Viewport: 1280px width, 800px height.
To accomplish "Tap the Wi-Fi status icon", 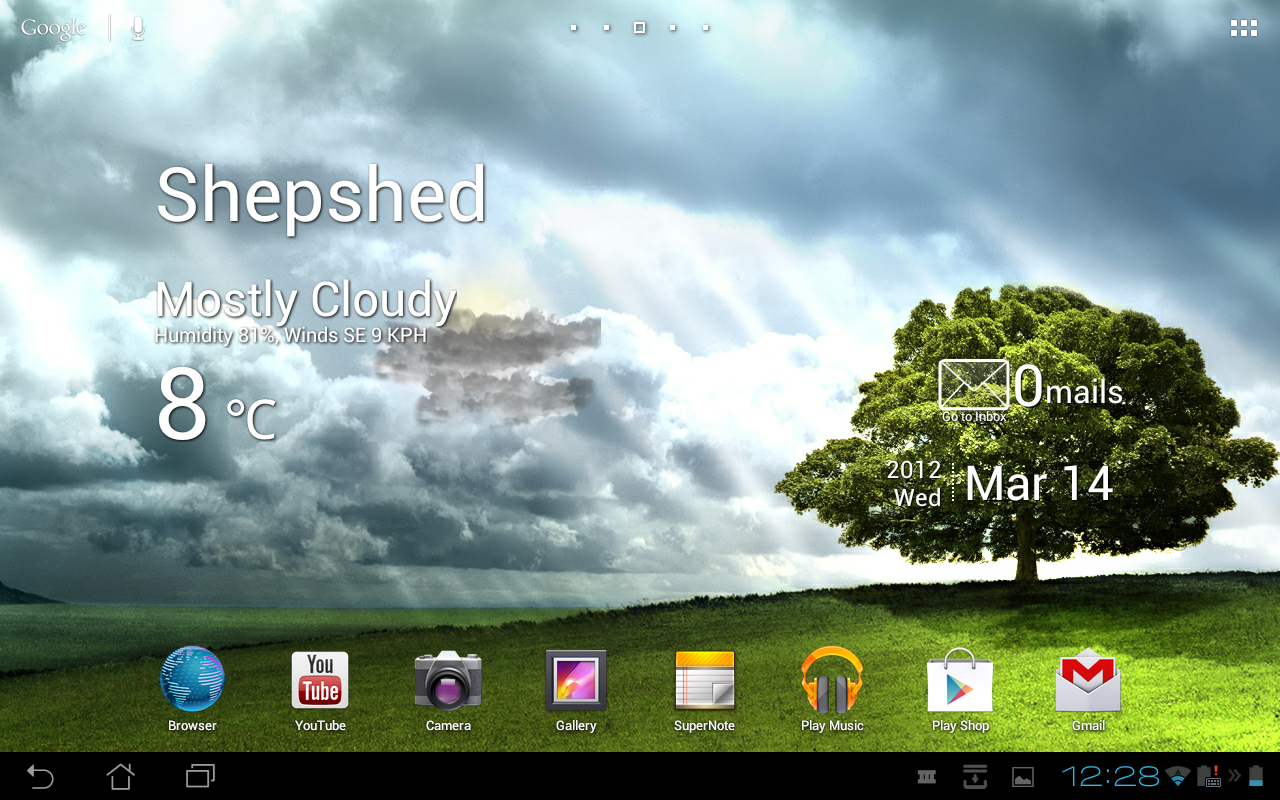I will (1178, 777).
